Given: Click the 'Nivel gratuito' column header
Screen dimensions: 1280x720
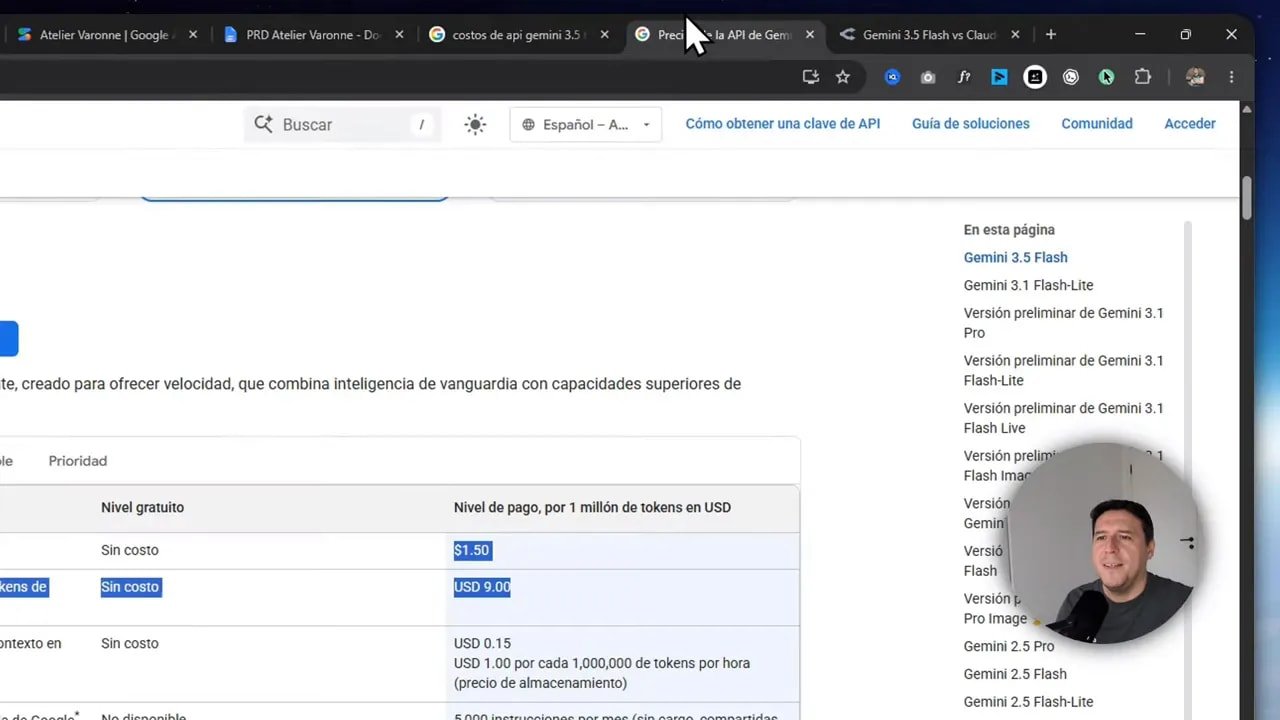Looking at the screenshot, I should coord(142,507).
